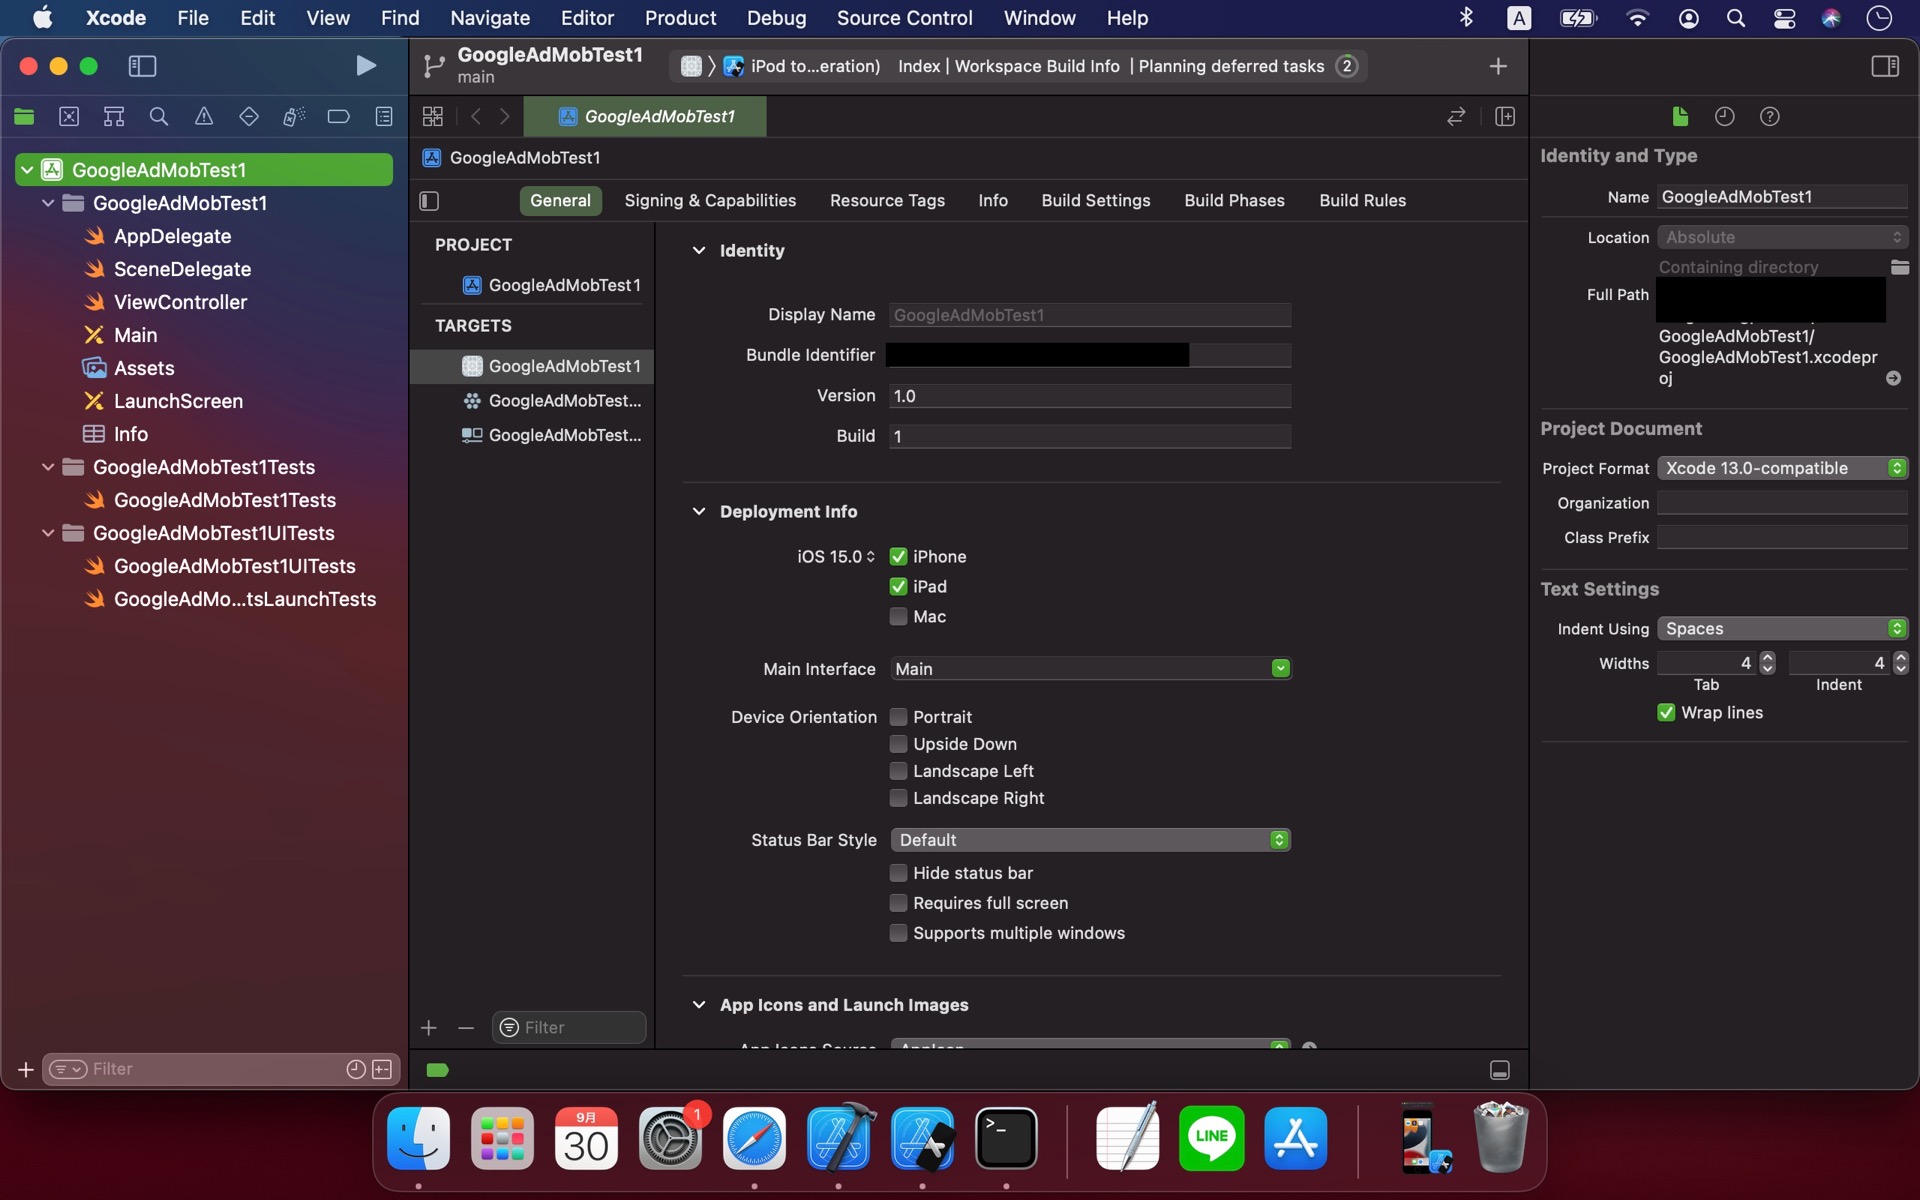This screenshot has height=1200, width=1920.
Task: Open the Indent Using Spaces dropdown
Action: pos(1782,629)
